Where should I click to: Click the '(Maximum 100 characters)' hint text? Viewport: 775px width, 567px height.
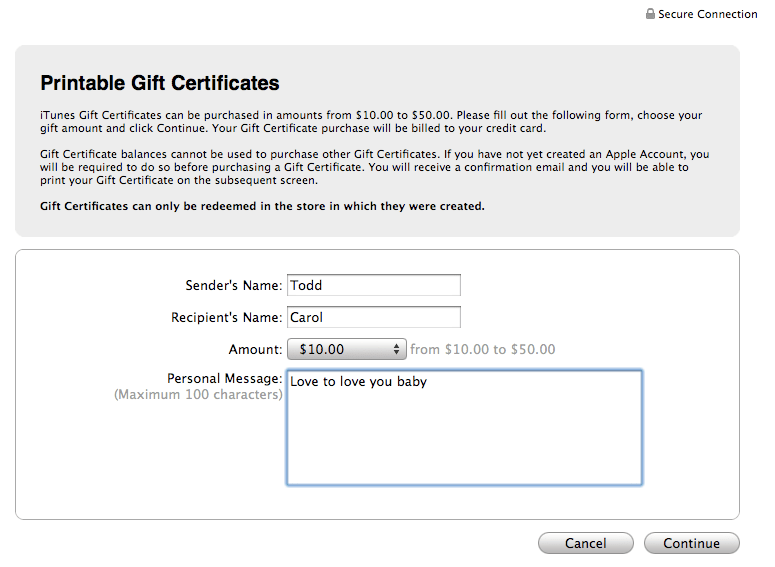coord(198,394)
